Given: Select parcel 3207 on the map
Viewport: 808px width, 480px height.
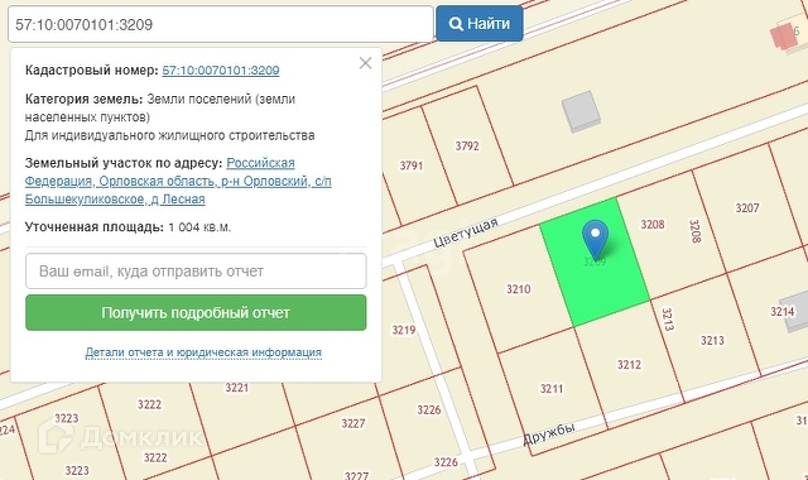Looking at the screenshot, I should tap(747, 208).
